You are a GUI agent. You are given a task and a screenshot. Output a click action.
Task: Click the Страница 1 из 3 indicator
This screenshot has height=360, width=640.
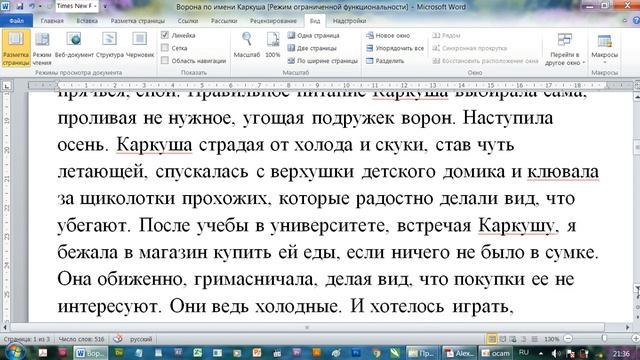[27, 339]
